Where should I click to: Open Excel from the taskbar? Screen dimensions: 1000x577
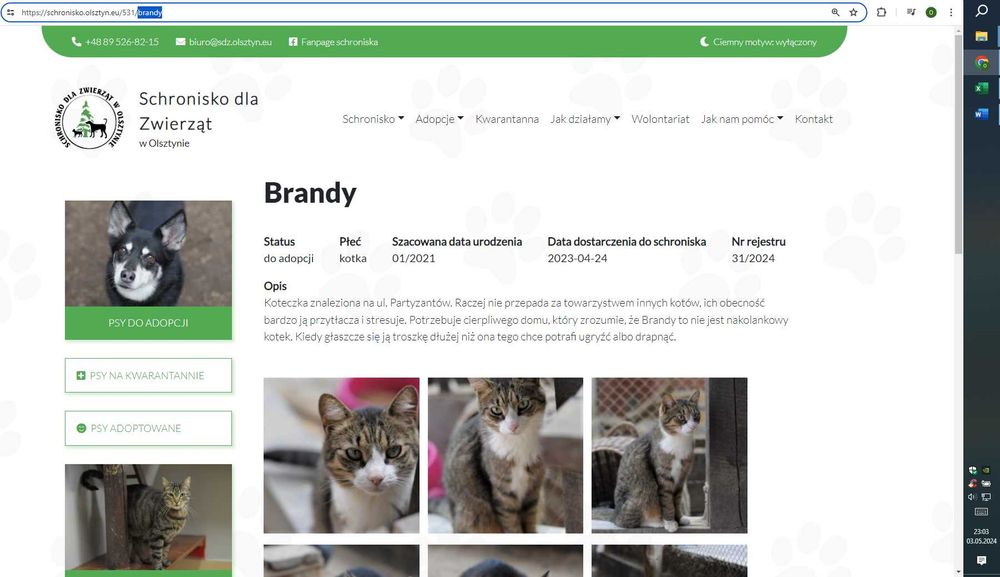click(x=982, y=89)
